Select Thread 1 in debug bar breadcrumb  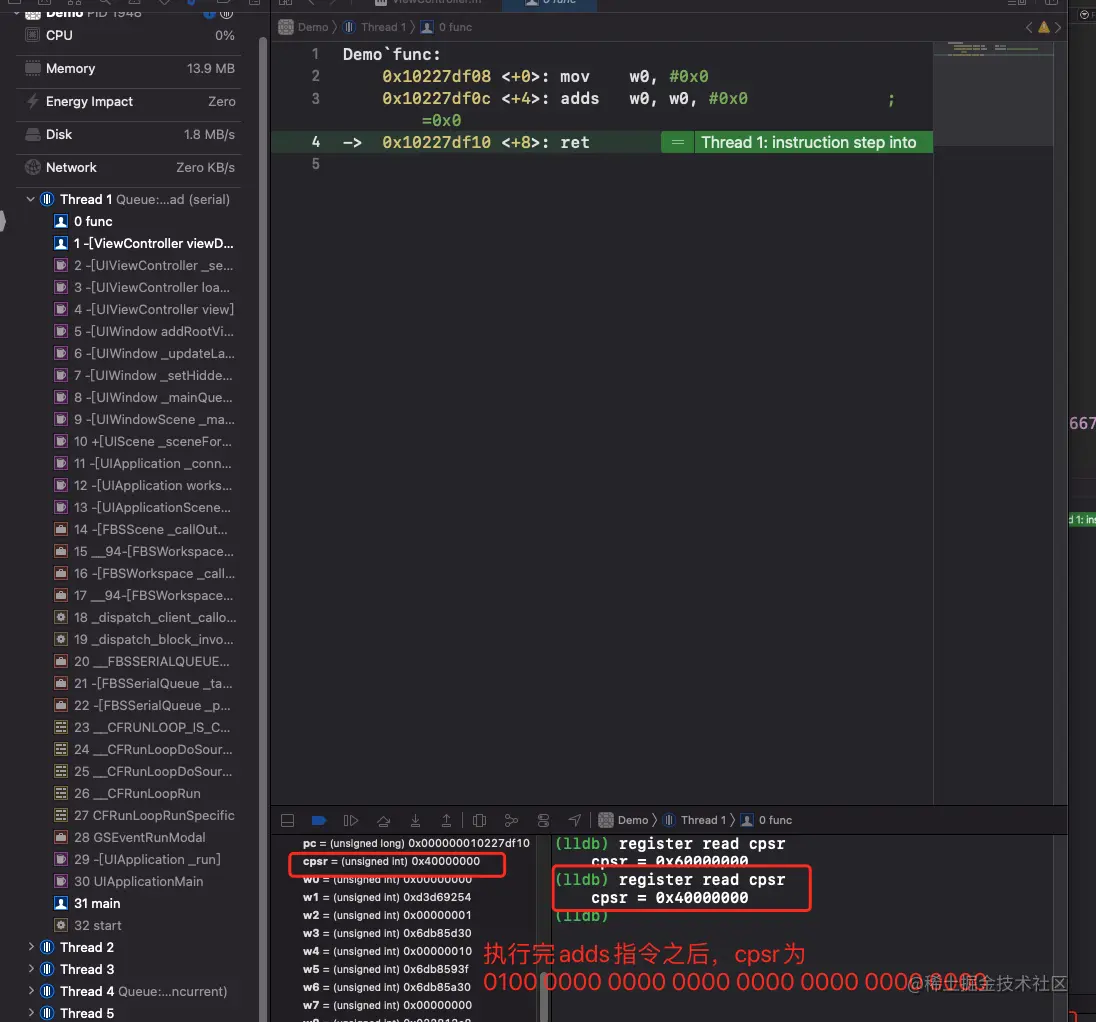(694, 820)
